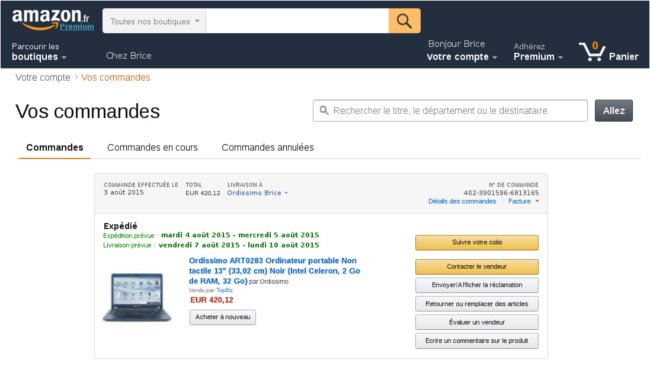The height and width of the screenshot is (369, 650).
Task: Click 'Acheter à nouveau' button
Action: [x=223, y=317]
